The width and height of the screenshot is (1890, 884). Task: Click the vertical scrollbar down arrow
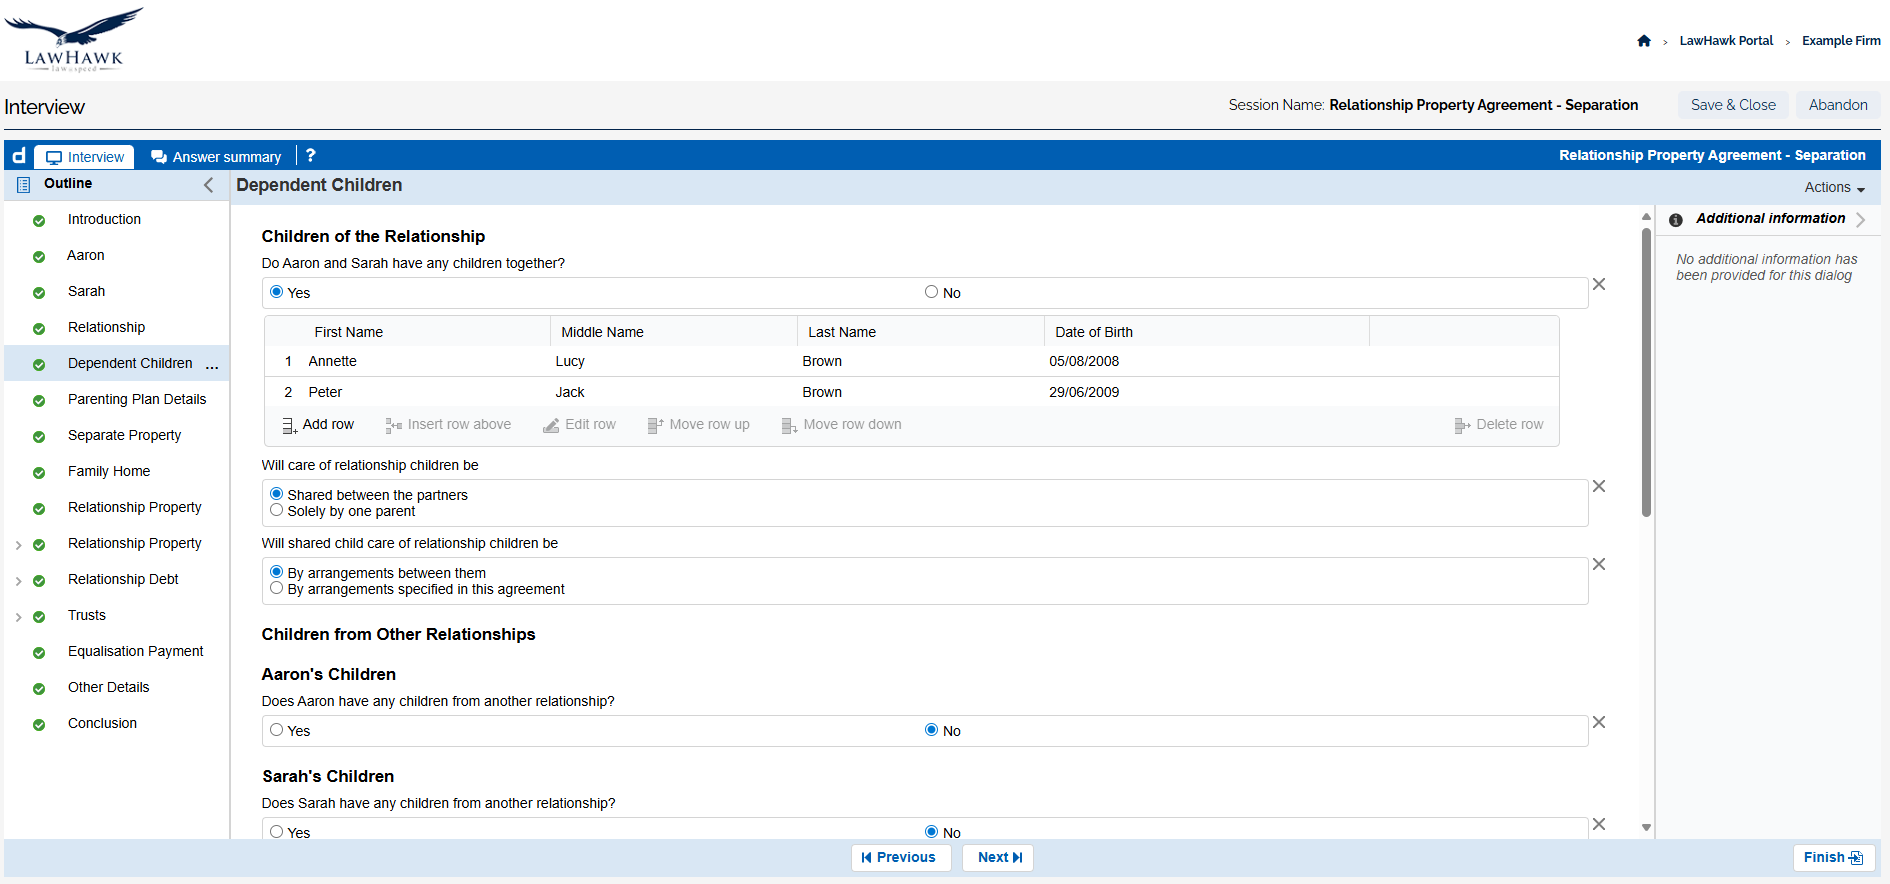(x=1646, y=828)
